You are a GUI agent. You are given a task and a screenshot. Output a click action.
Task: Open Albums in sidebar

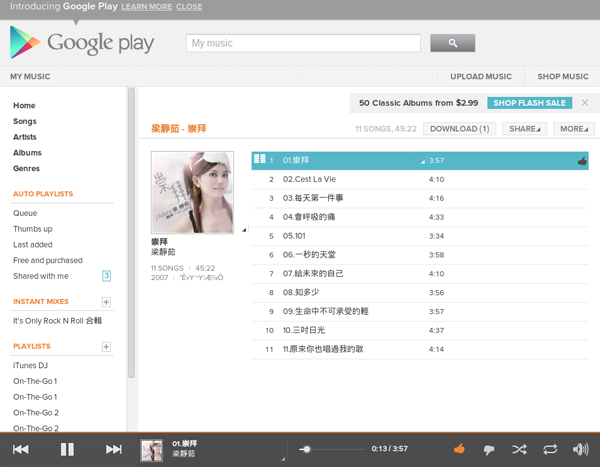27,153
